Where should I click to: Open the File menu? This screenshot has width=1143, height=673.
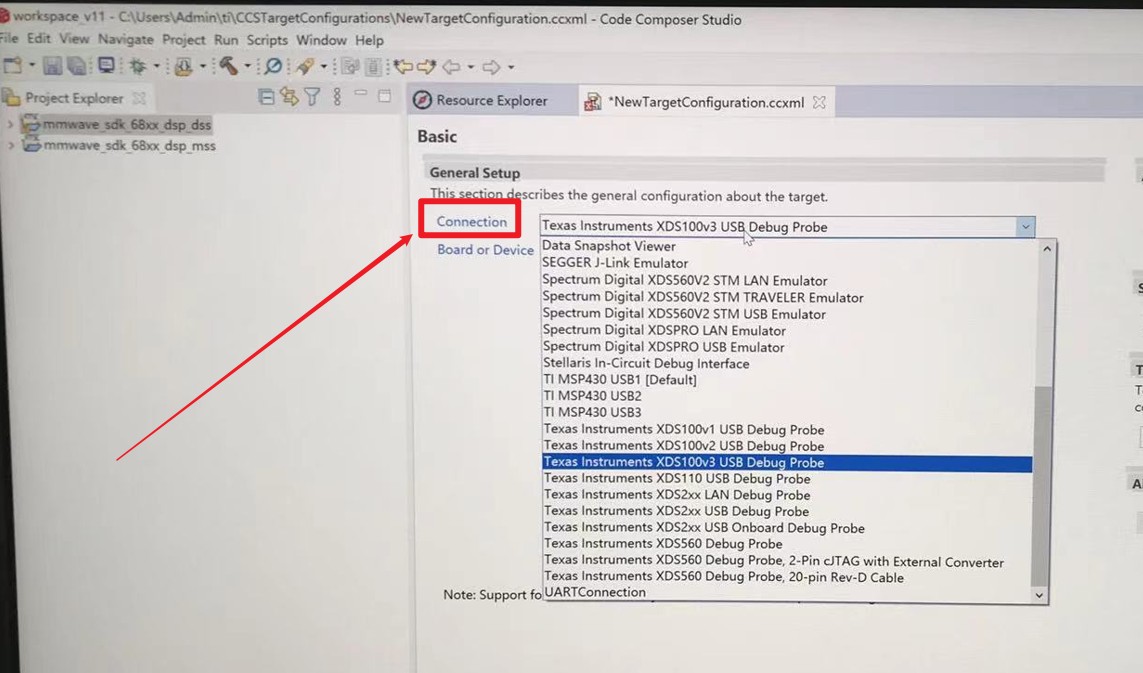click(9, 38)
